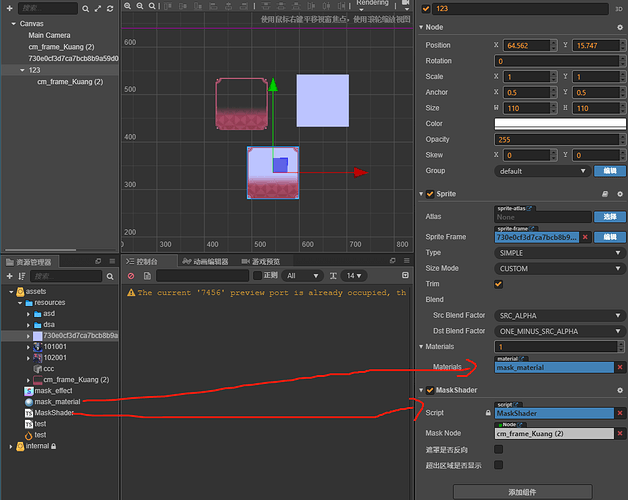Click the add node plus icon in the hierarchy panel
628x500 pixels.
[x=10, y=8]
